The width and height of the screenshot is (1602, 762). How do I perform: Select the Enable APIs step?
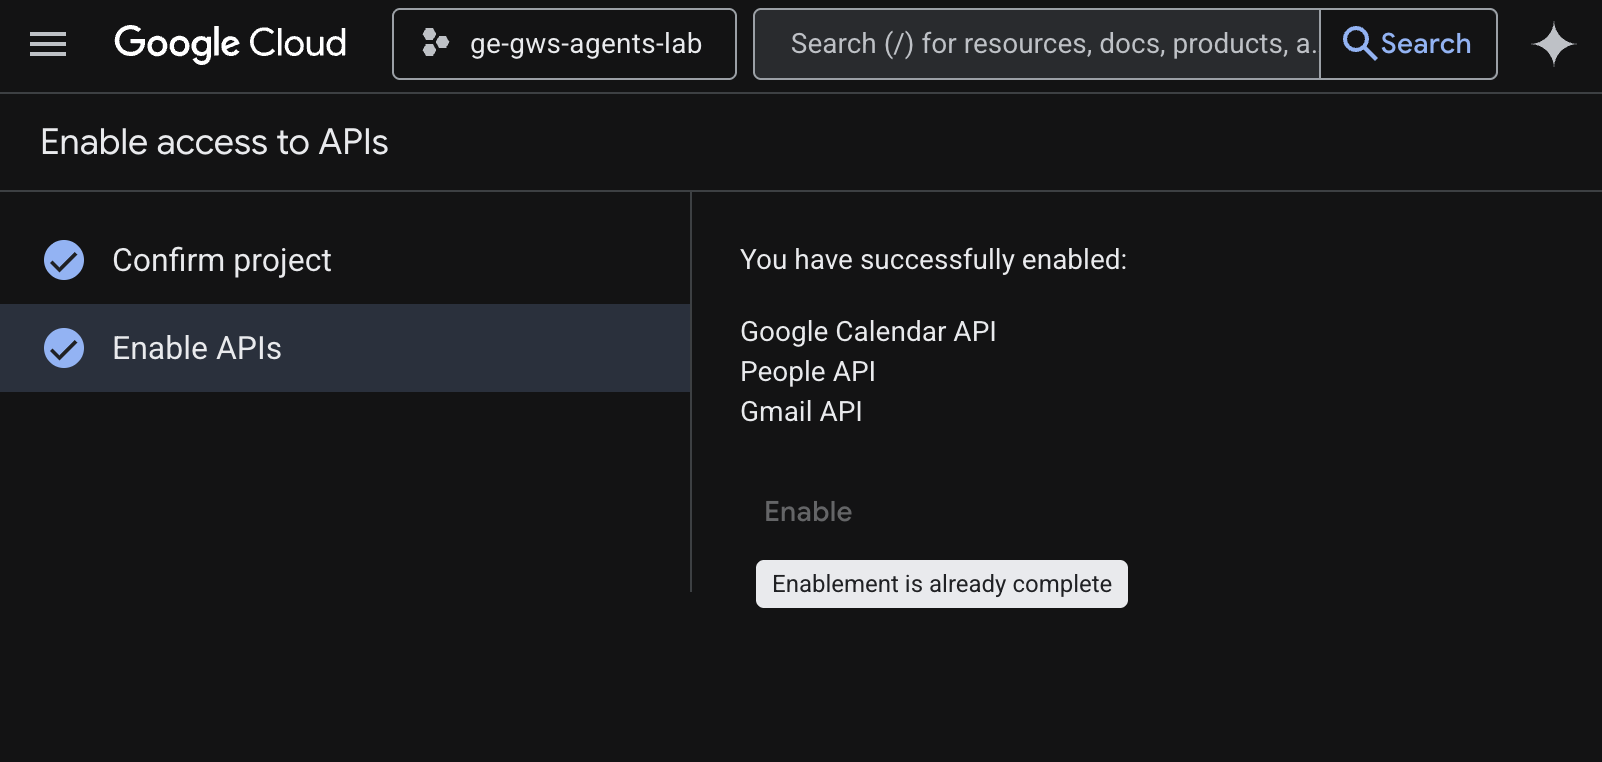(198, 348)
